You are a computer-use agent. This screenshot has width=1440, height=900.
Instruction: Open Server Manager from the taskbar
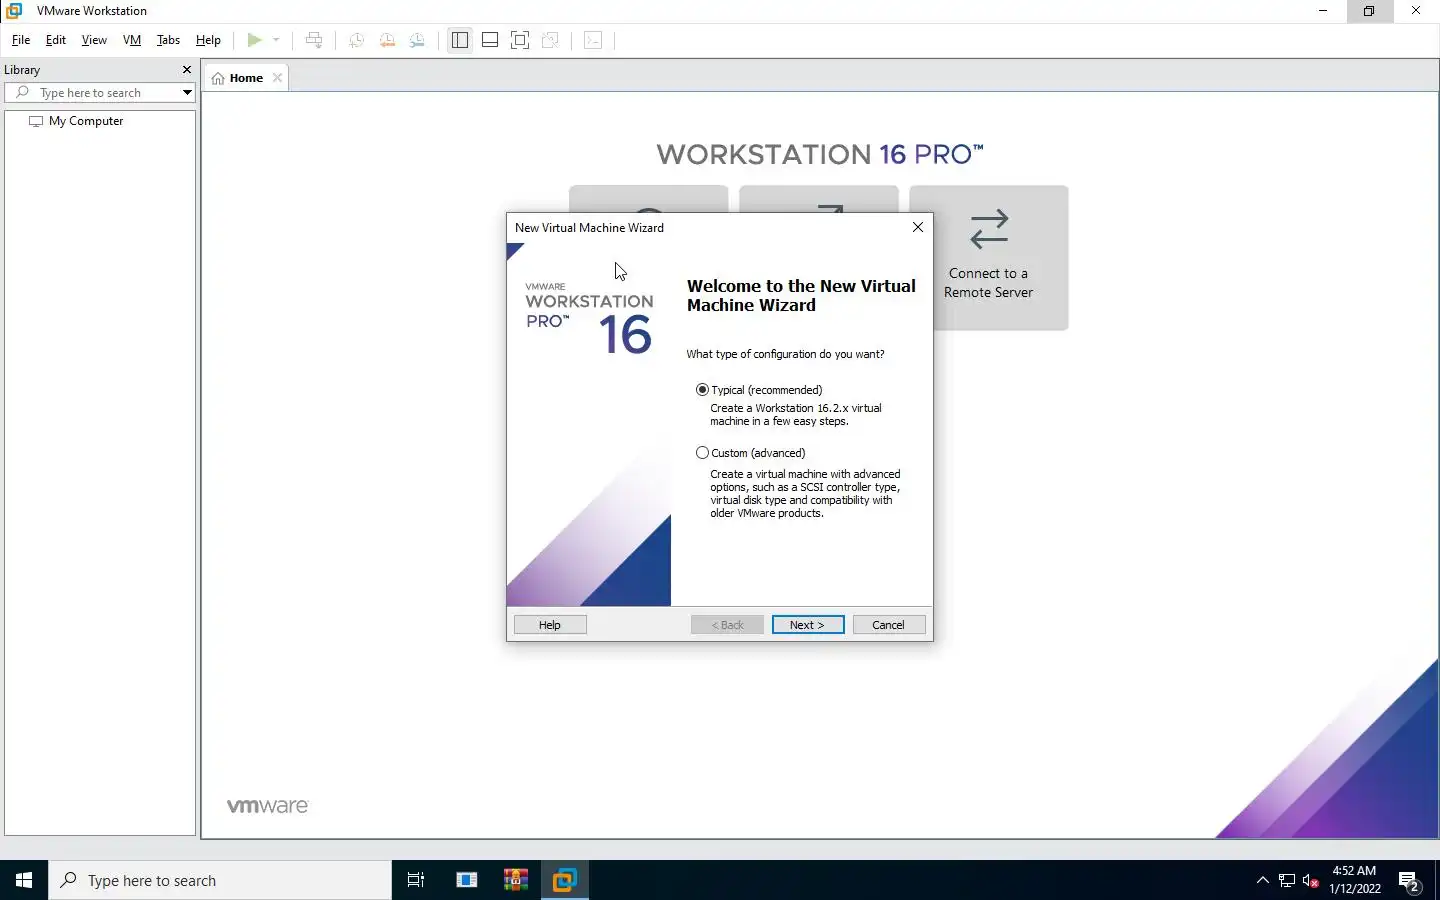click(x=467, y=880)
